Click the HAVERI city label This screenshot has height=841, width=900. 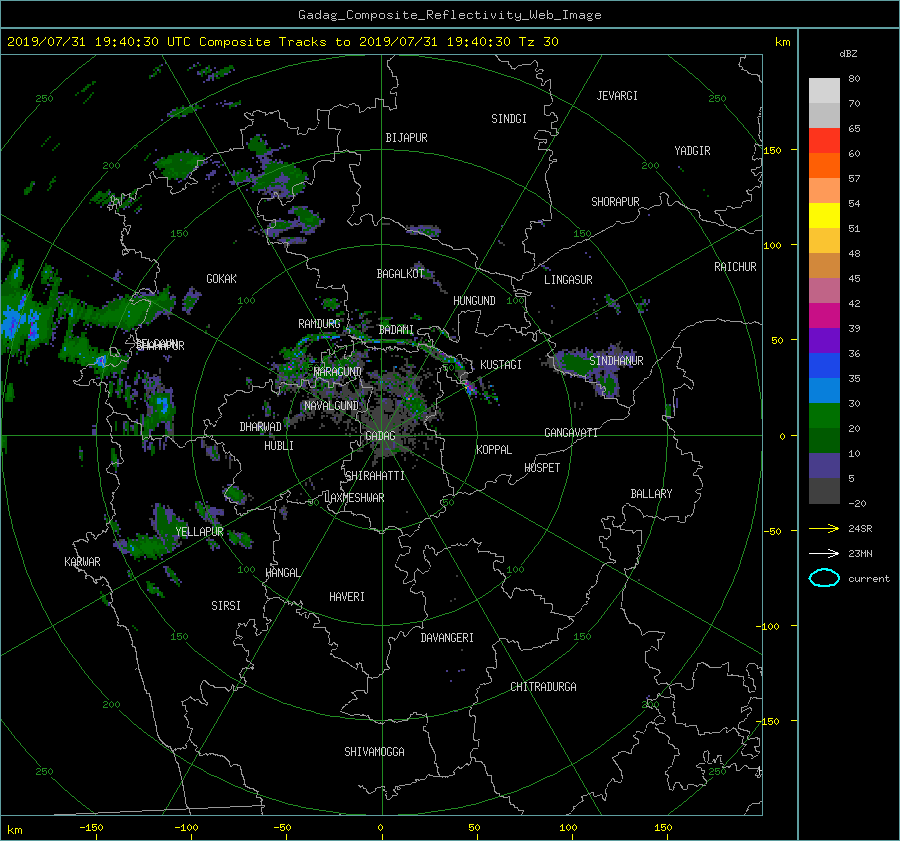[x=347, y=597]
